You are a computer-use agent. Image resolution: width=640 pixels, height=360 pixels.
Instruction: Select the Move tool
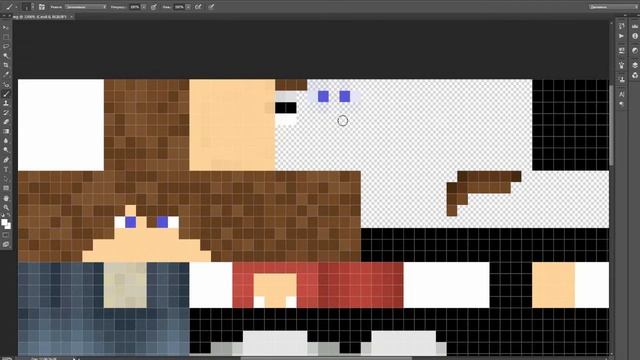point(6,28)
